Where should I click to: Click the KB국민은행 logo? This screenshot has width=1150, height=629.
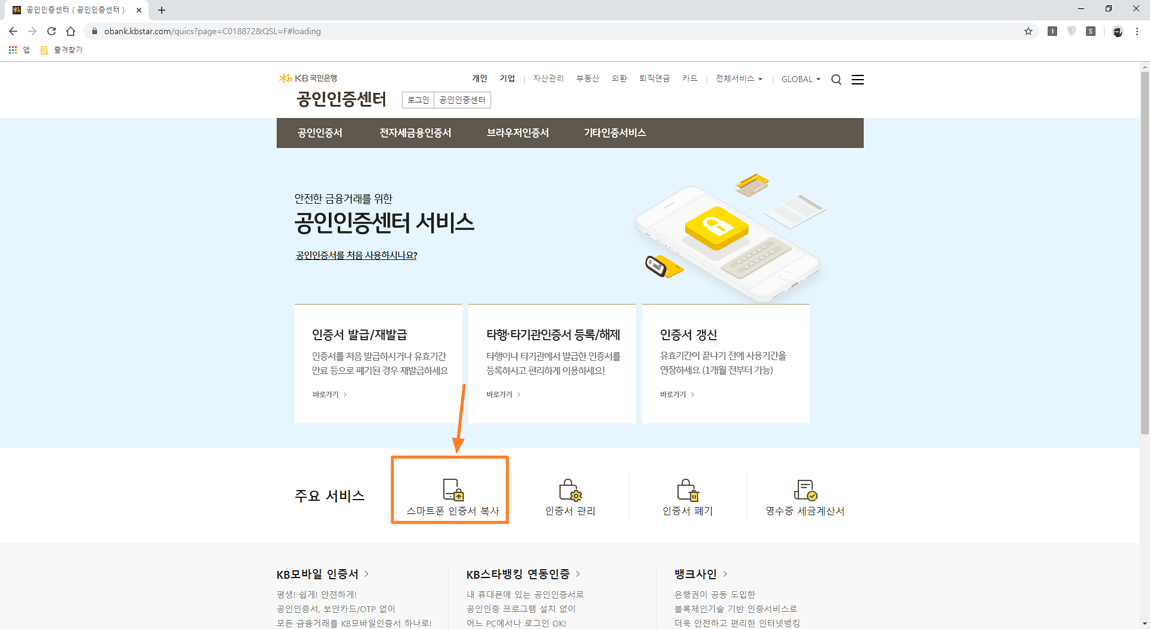click(308, 78)
